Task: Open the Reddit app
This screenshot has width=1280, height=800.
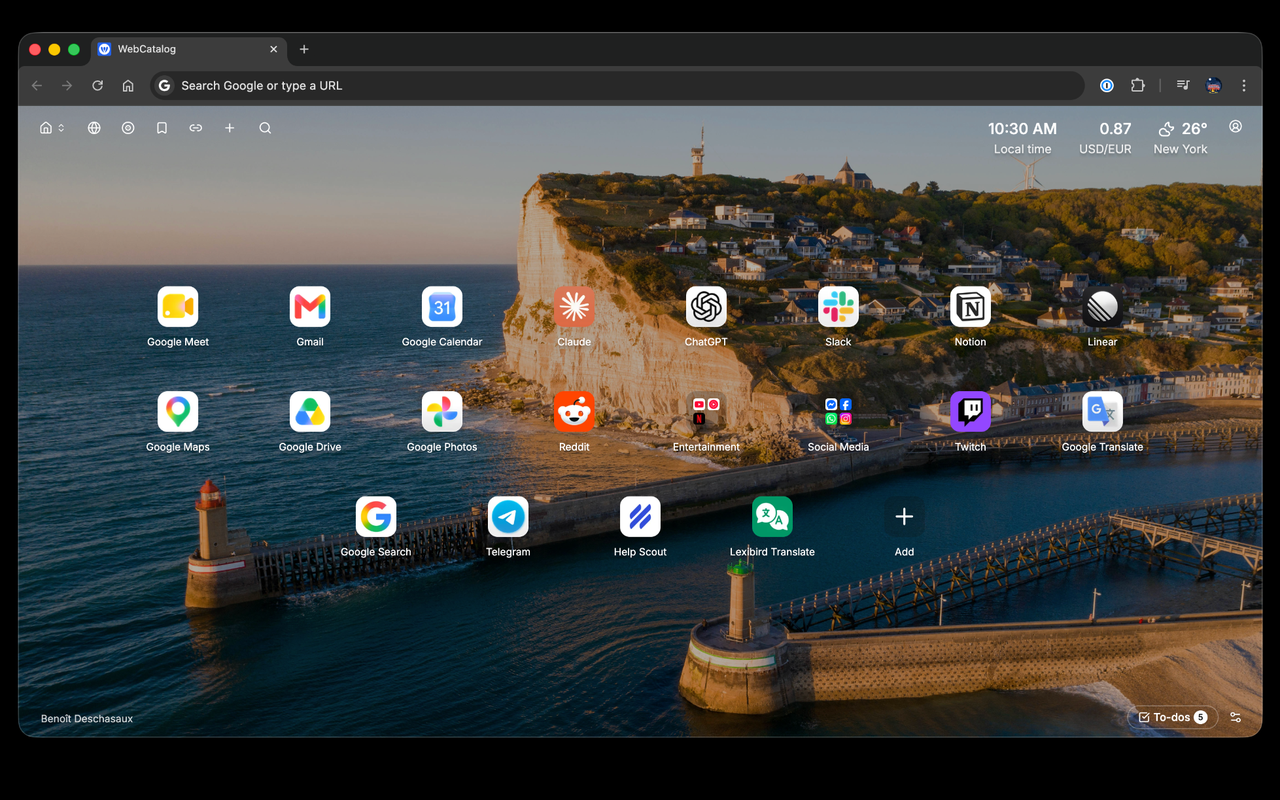Action: [x=574, y=412]
